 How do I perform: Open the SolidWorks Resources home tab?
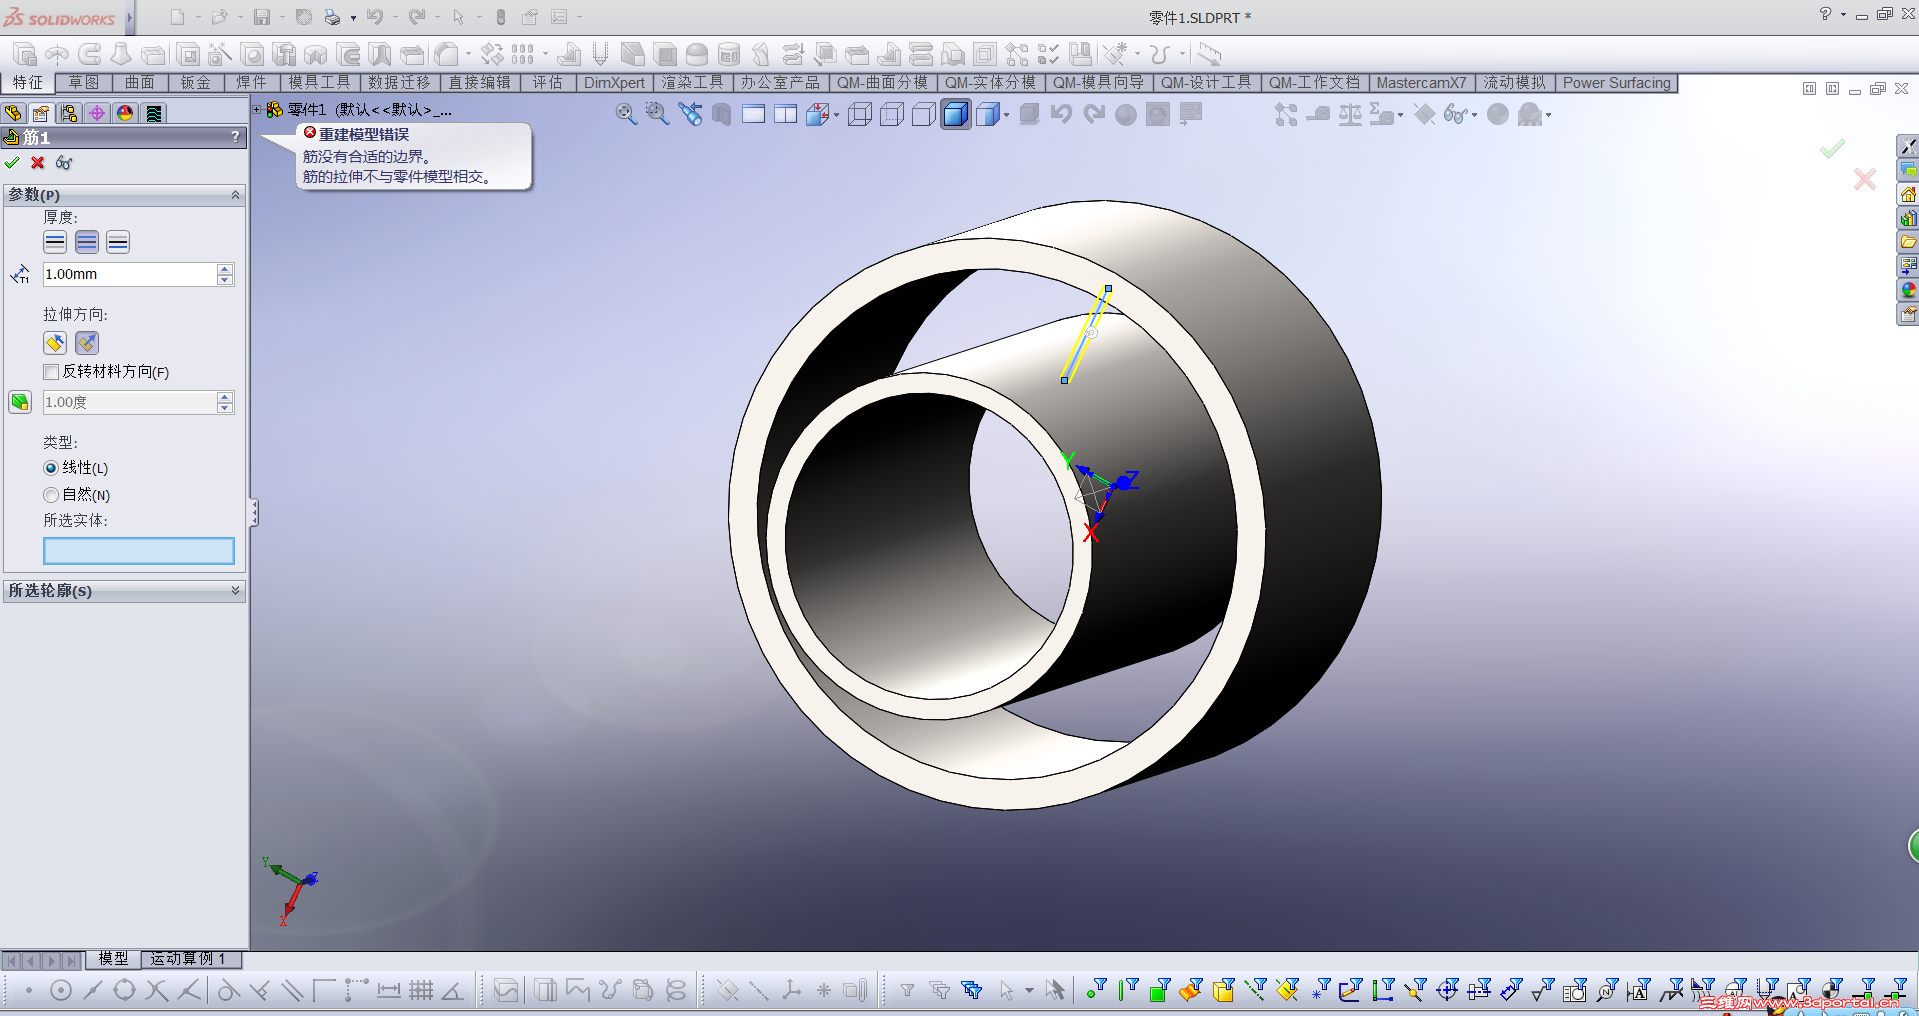1908,194
